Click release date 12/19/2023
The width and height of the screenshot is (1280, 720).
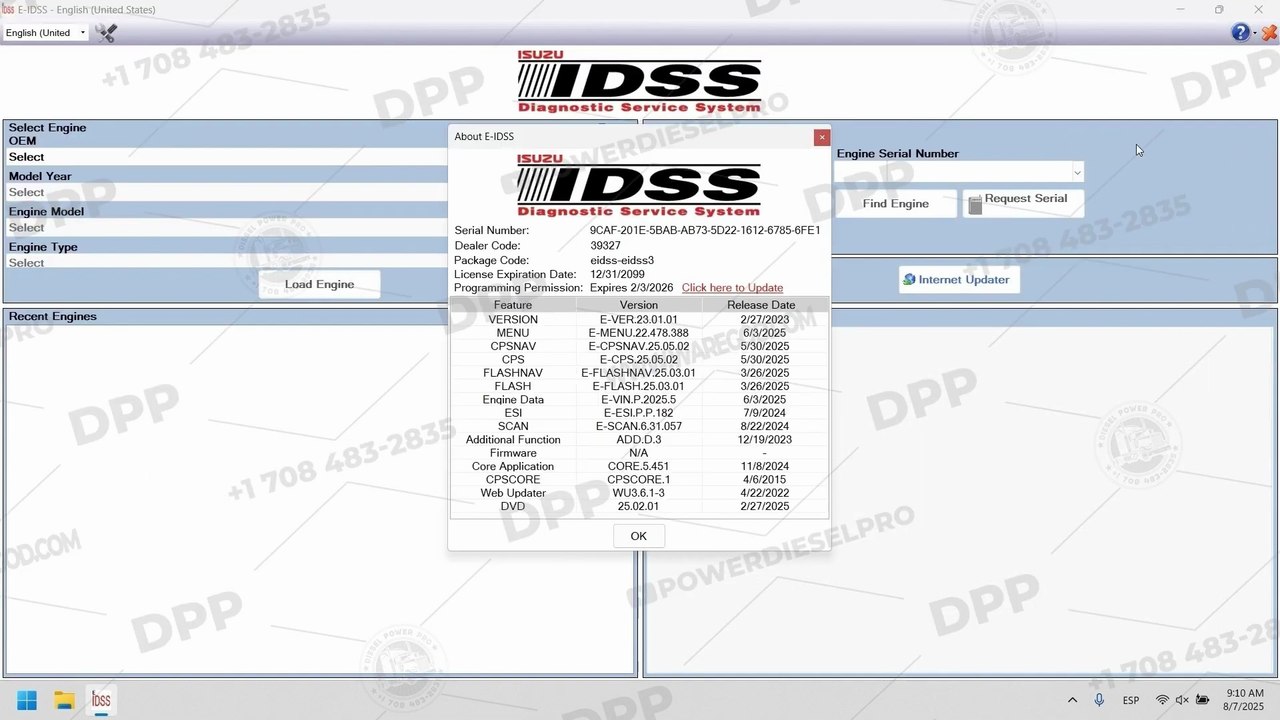click(x=765, y=440)
